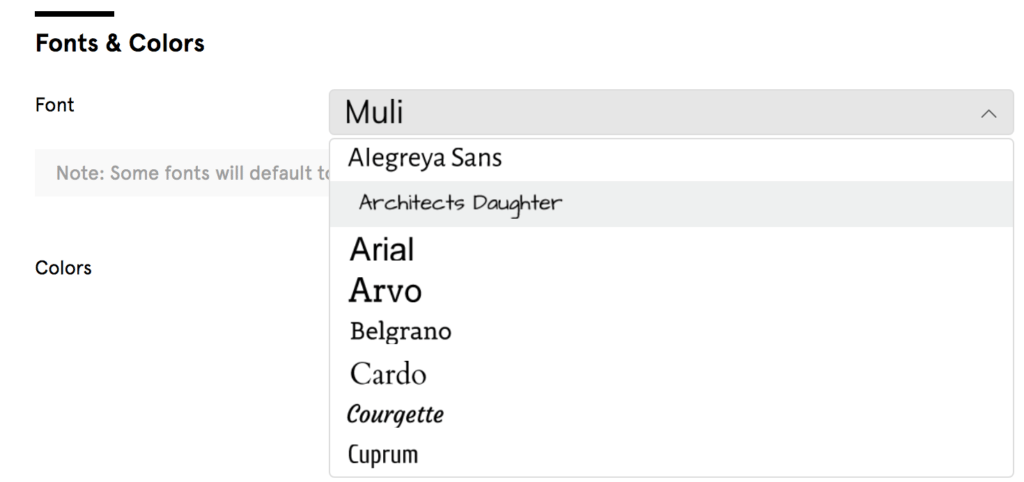Pick the Courgette script font
Screen dimensions: 1024x482
point(396,414)
